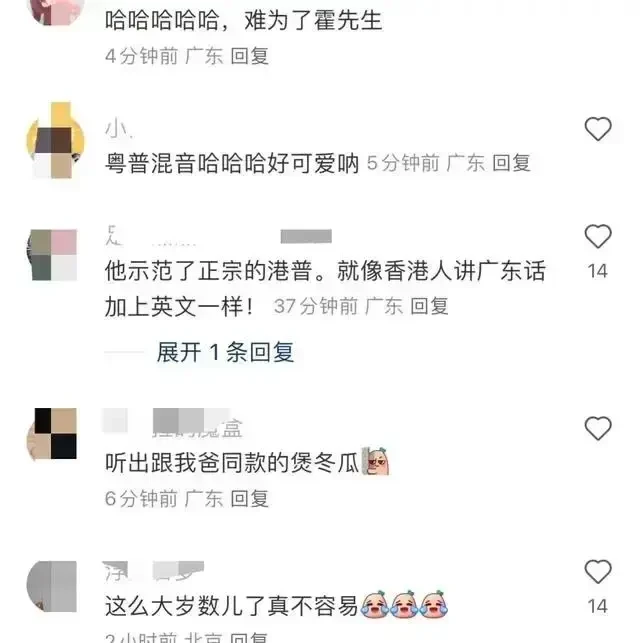The width and height of the screenshot is (640, 643).
Task: Open avatar of 港普 commenter
Action: click(52, 255)
